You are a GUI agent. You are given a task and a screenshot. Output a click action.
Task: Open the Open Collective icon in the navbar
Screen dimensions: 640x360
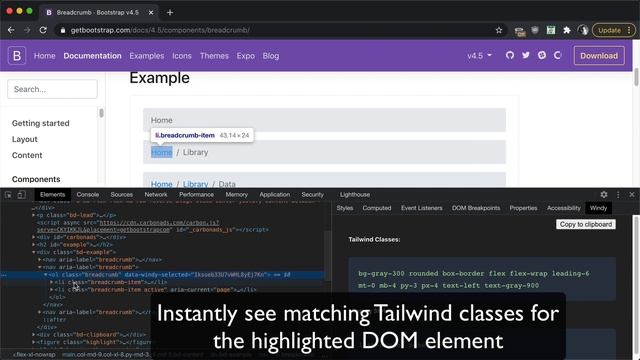click(558, 55)
